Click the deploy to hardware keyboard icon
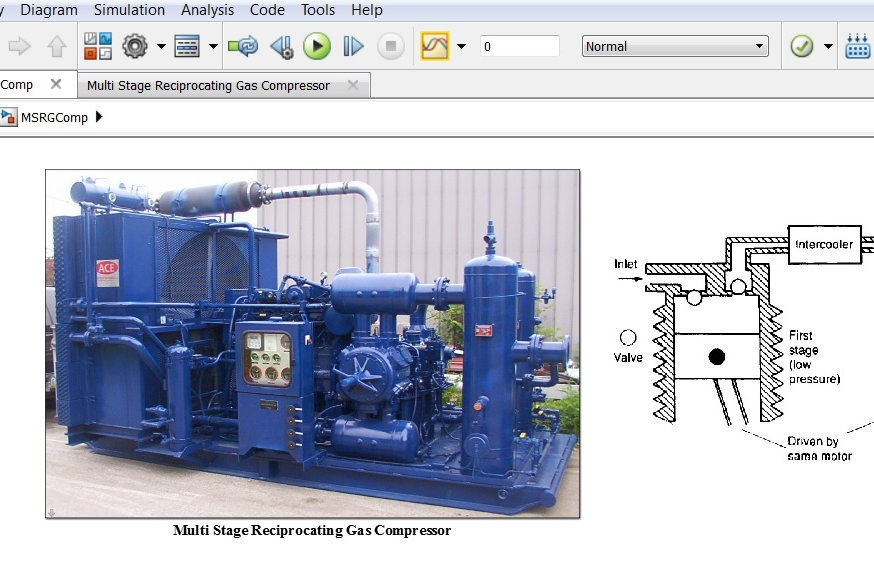Viewport: 874px width, 583px height. (857, 46)
